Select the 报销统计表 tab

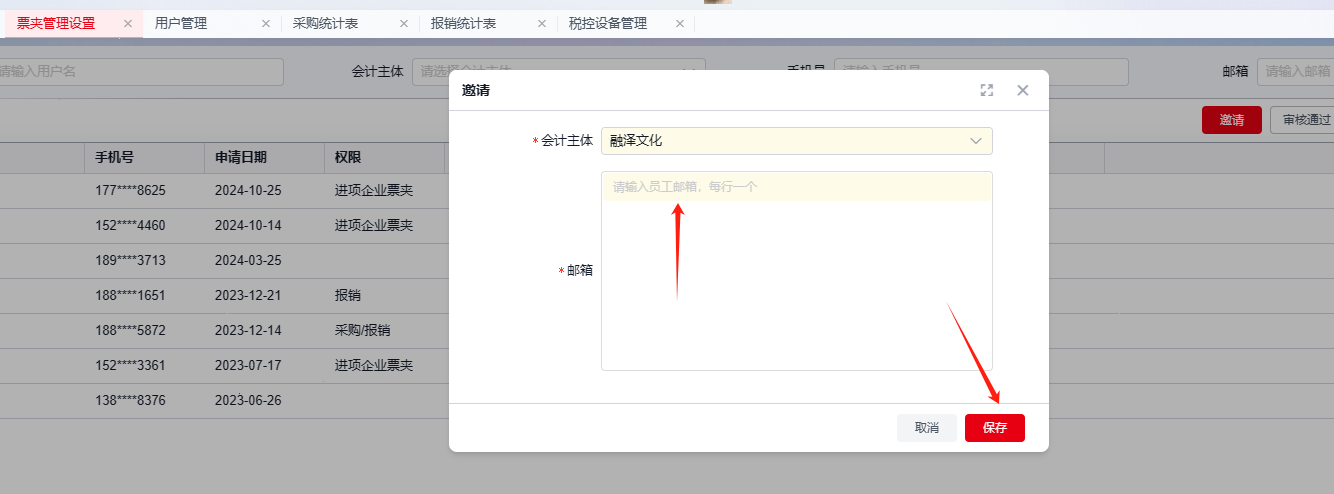(463, 24)
